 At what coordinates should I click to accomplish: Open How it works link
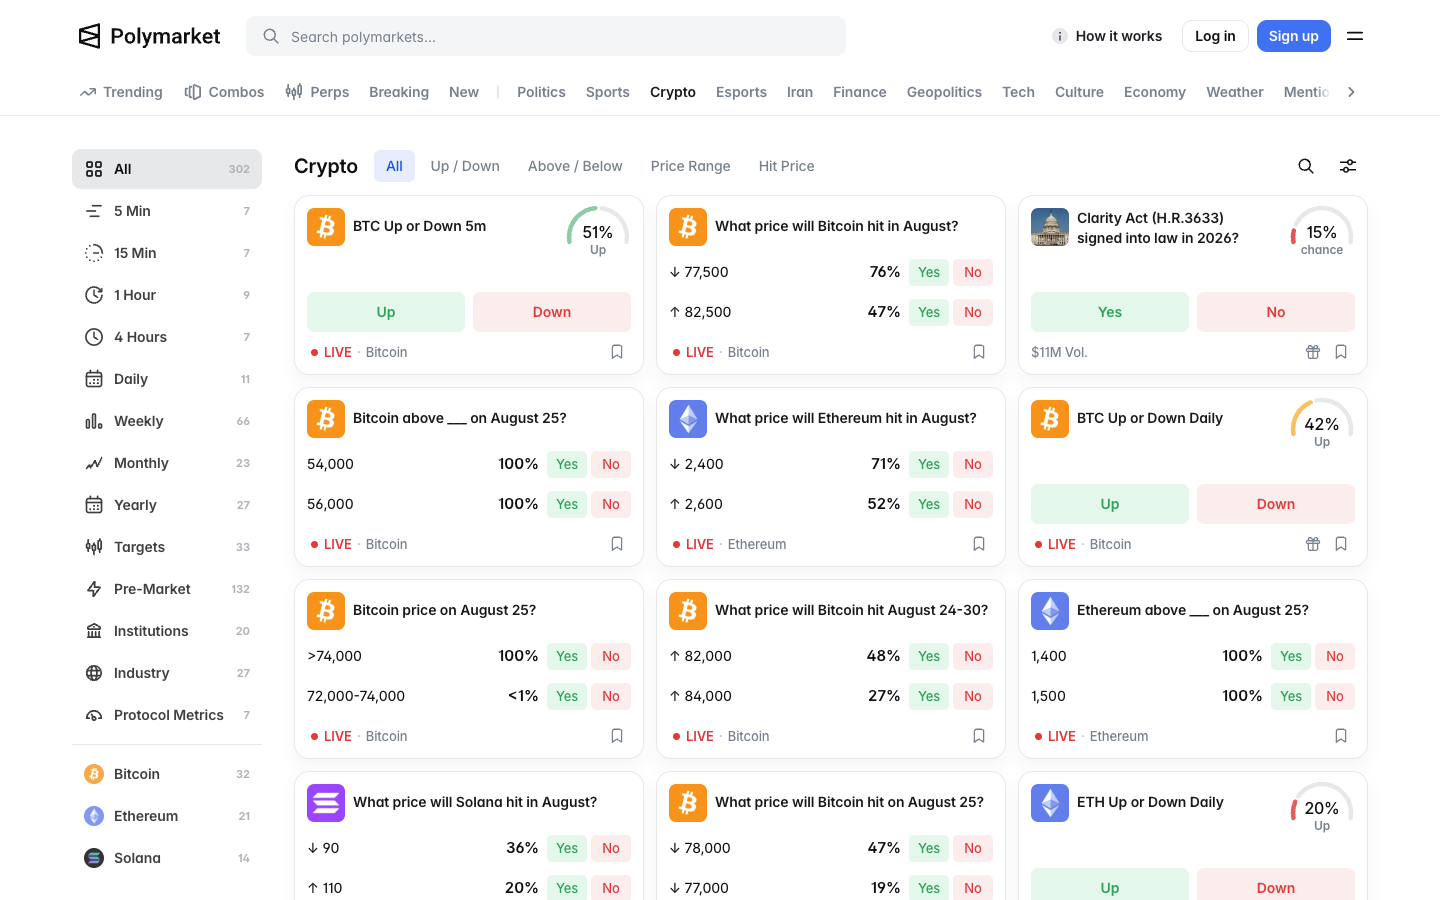1107,36
